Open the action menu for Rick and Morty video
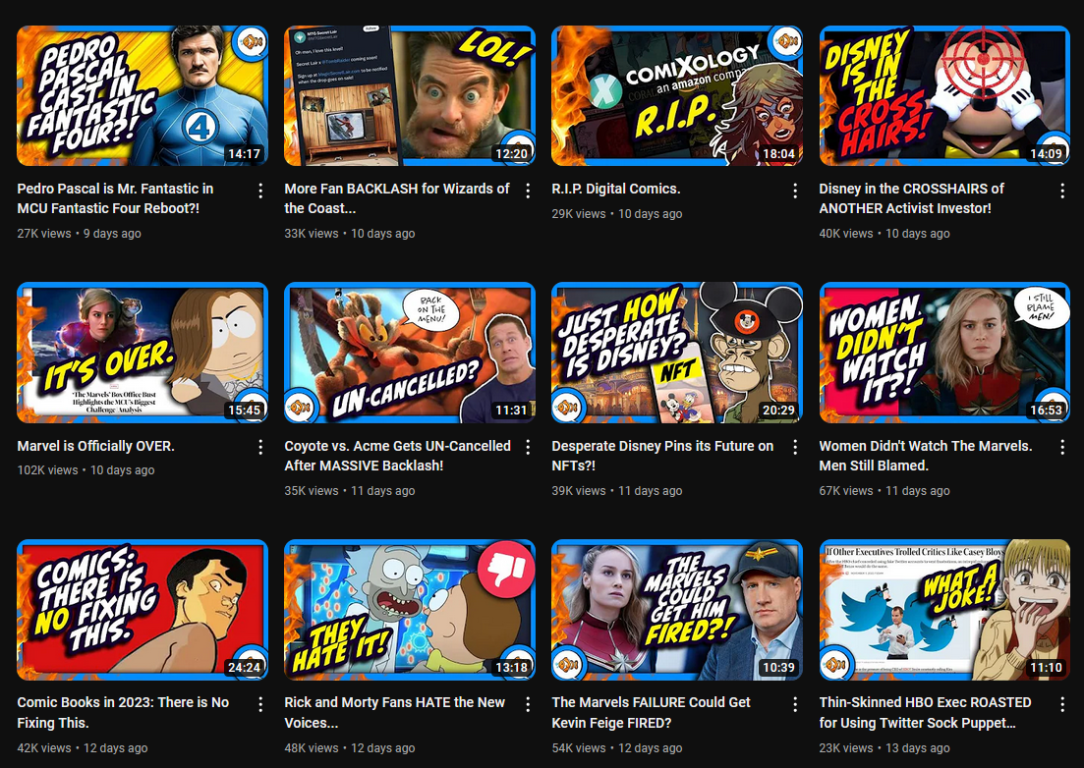Screen dimensions: 1084x768 click(x=528, y=704)
